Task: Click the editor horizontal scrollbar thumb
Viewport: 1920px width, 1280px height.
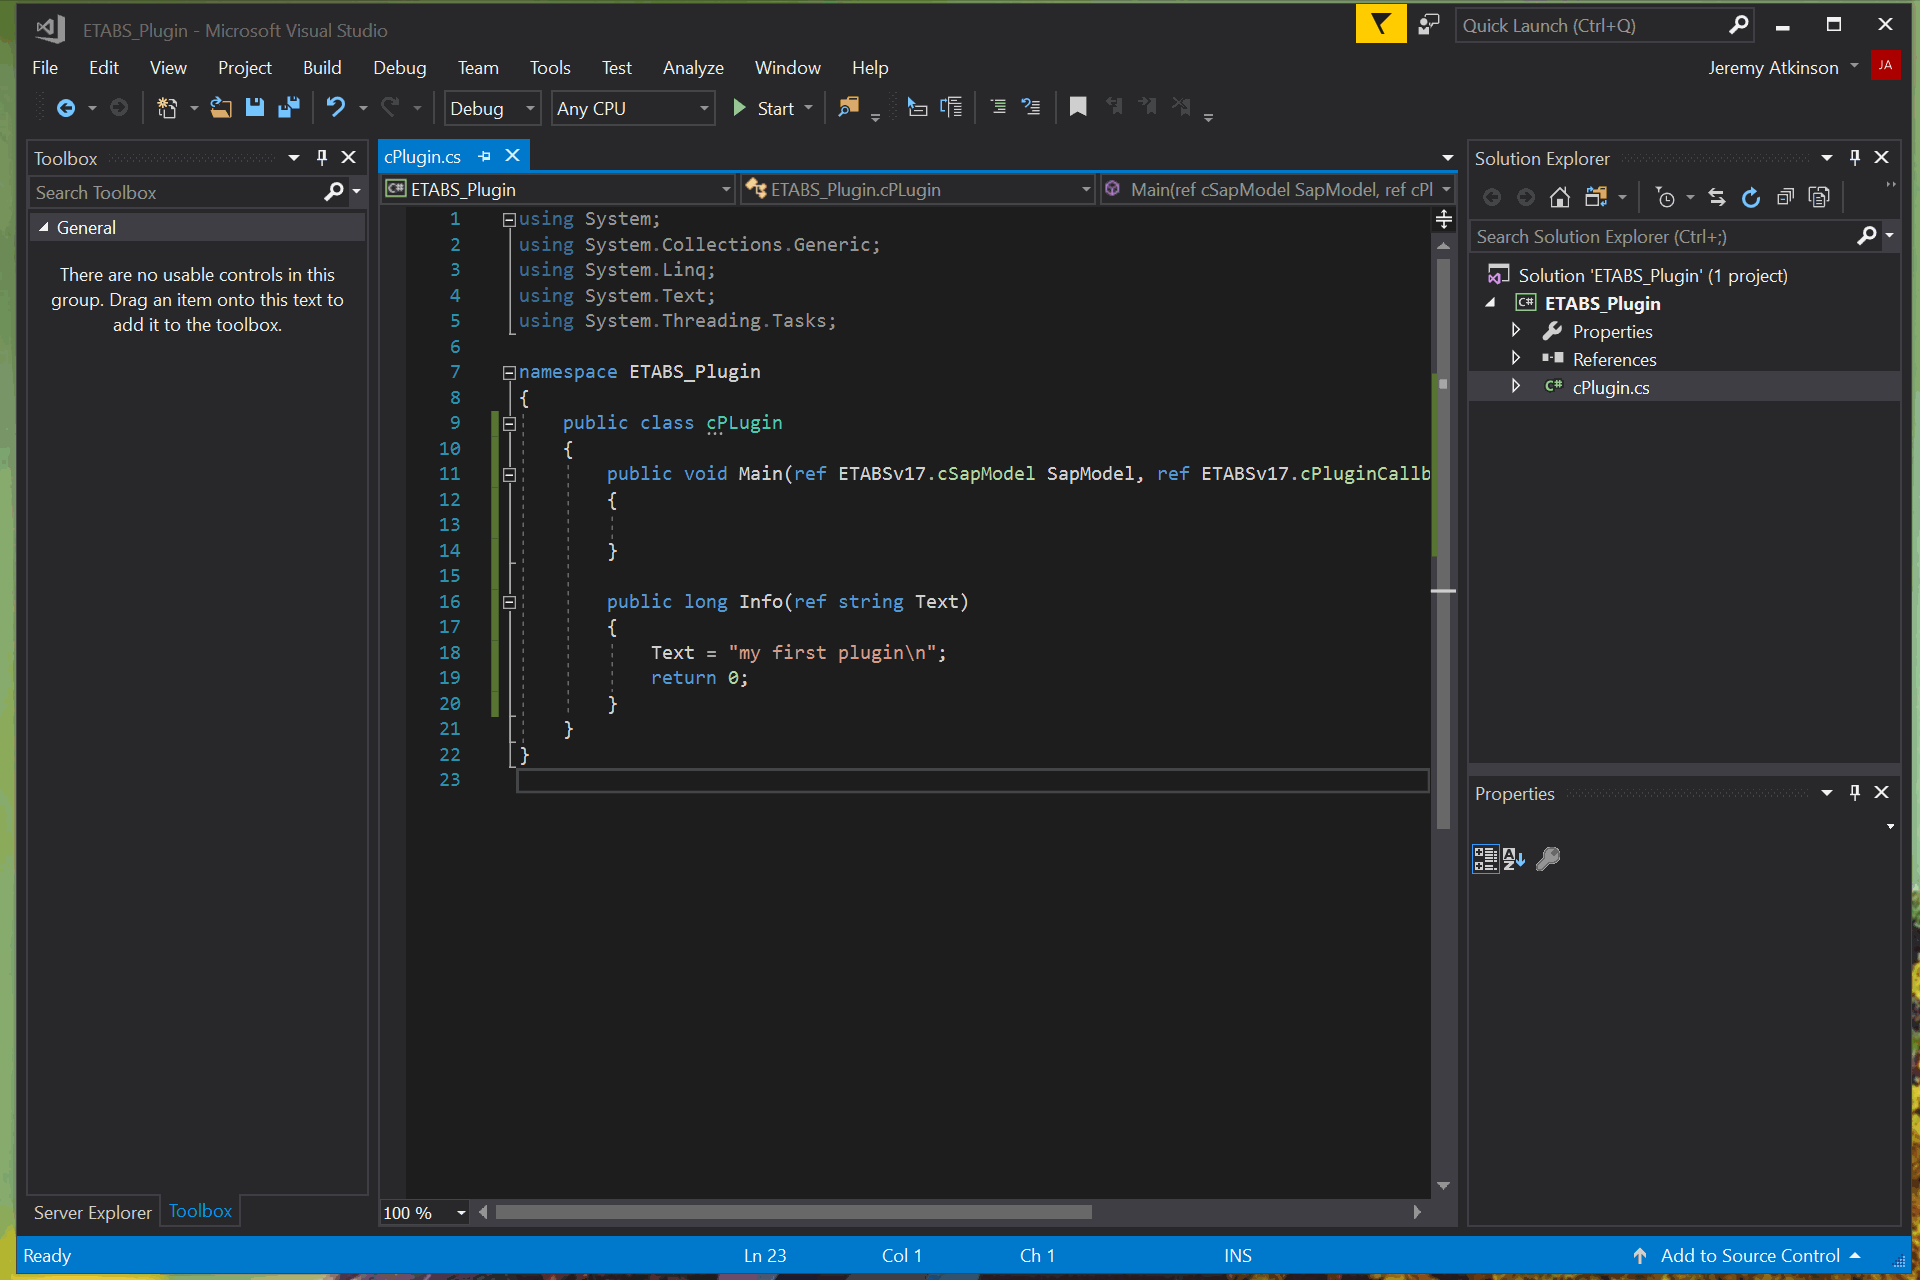Action: click(793, 1212)
